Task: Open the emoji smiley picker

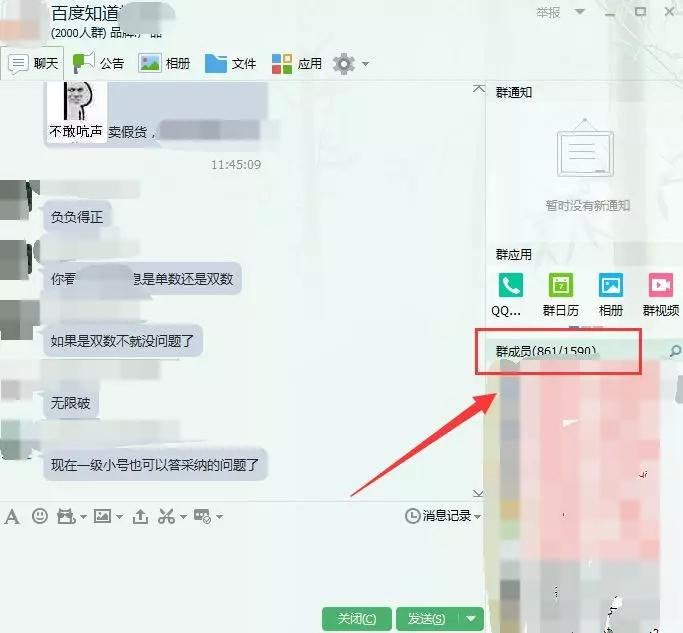Action: (40, 516)
